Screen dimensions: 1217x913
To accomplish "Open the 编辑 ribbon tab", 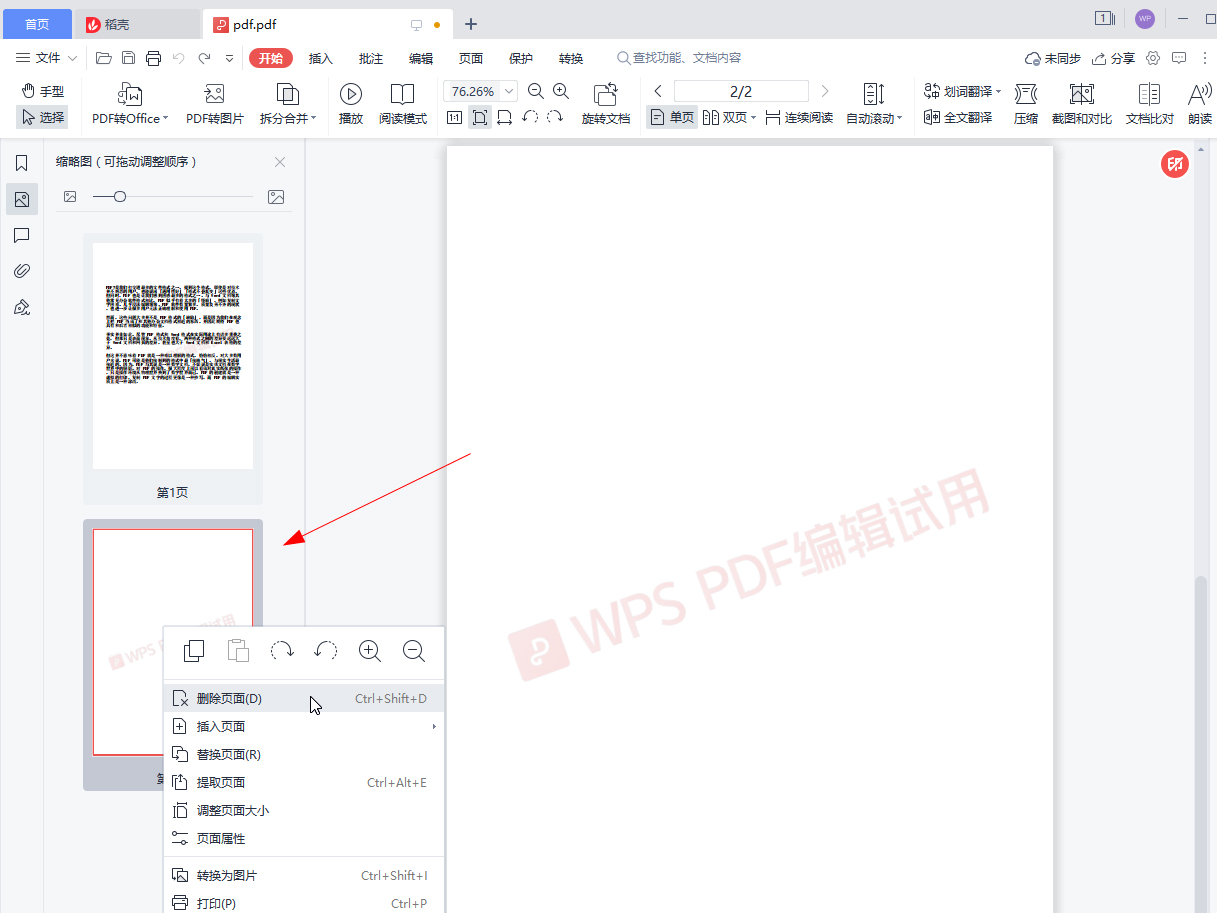I will click(x=421, y=58).
